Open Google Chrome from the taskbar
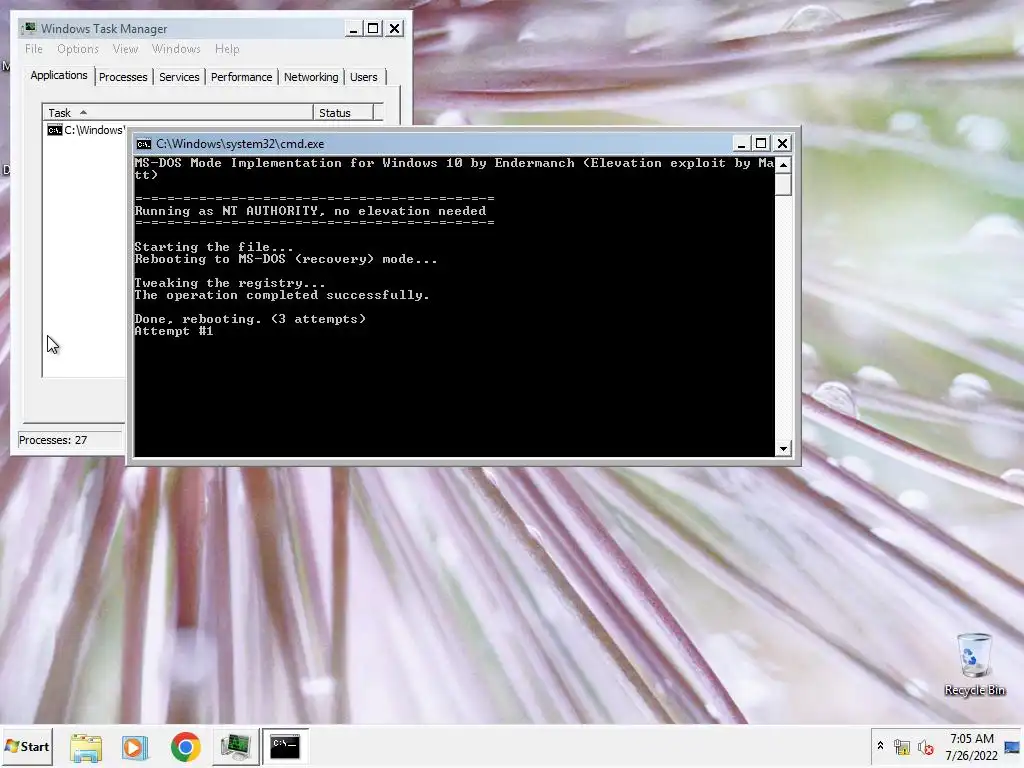 [x=185, y=747]
